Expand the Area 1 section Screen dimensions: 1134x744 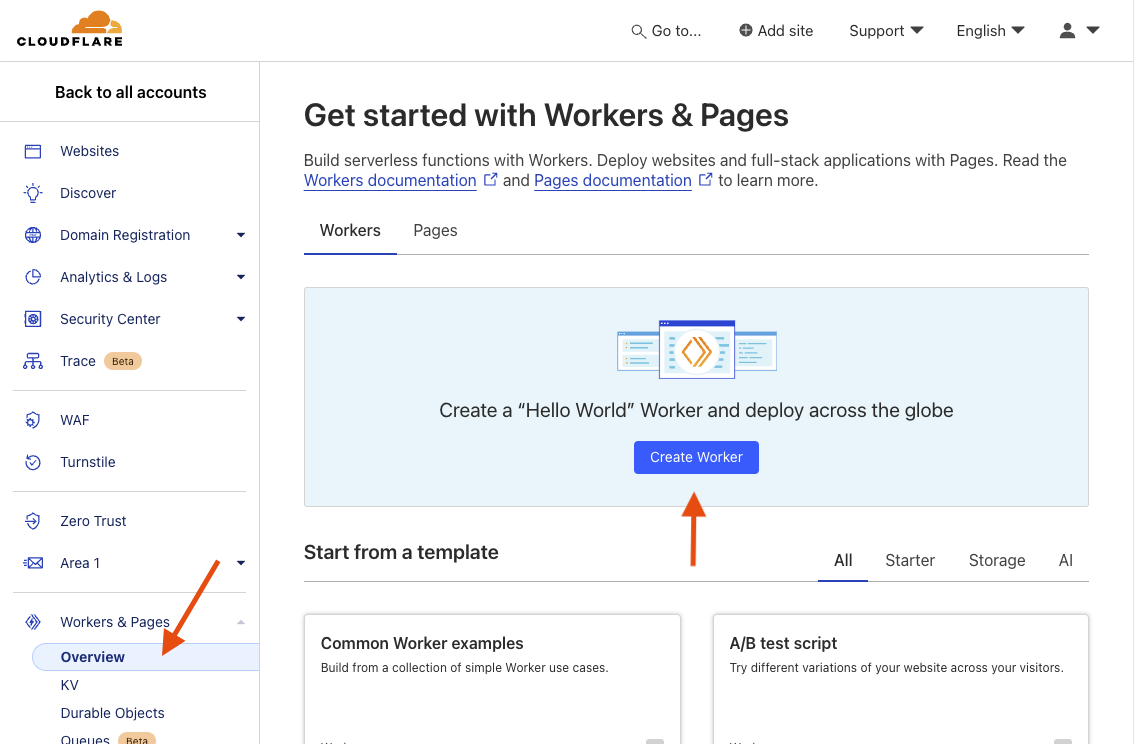click(79, 562)
